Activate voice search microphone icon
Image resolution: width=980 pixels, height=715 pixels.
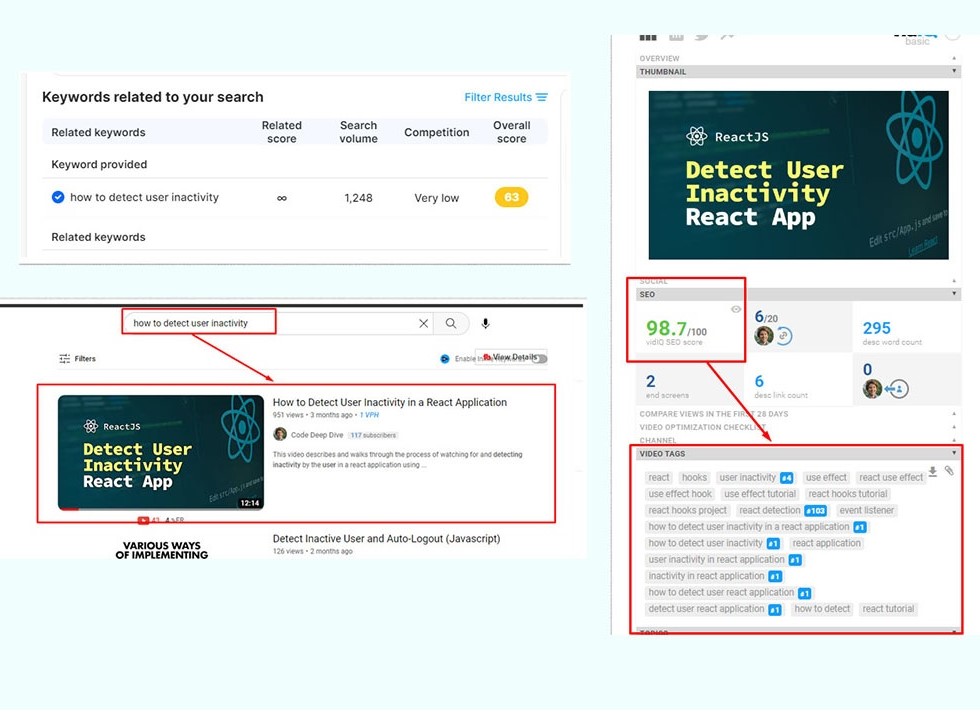pyautogui.click(x=486, y=323)
